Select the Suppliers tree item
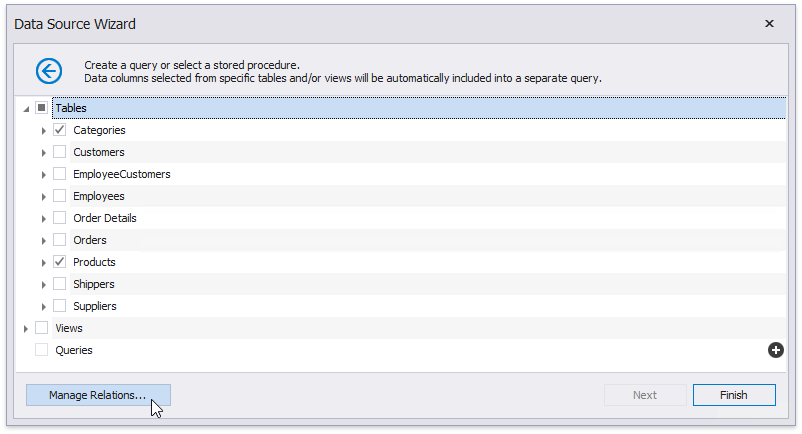 [x=95, y=306]
